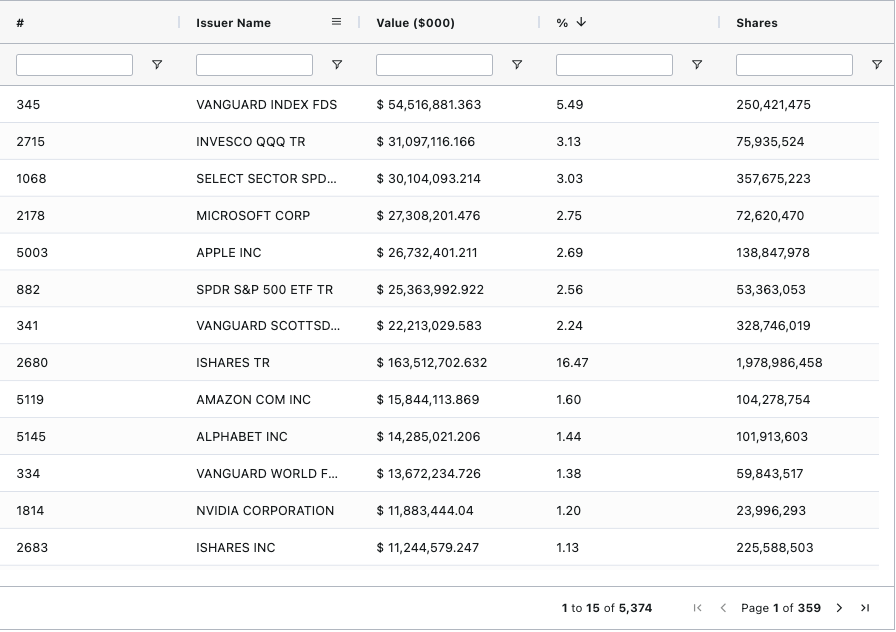
Task: Click shares value 1,978,986,458
Action: point(779,363)
